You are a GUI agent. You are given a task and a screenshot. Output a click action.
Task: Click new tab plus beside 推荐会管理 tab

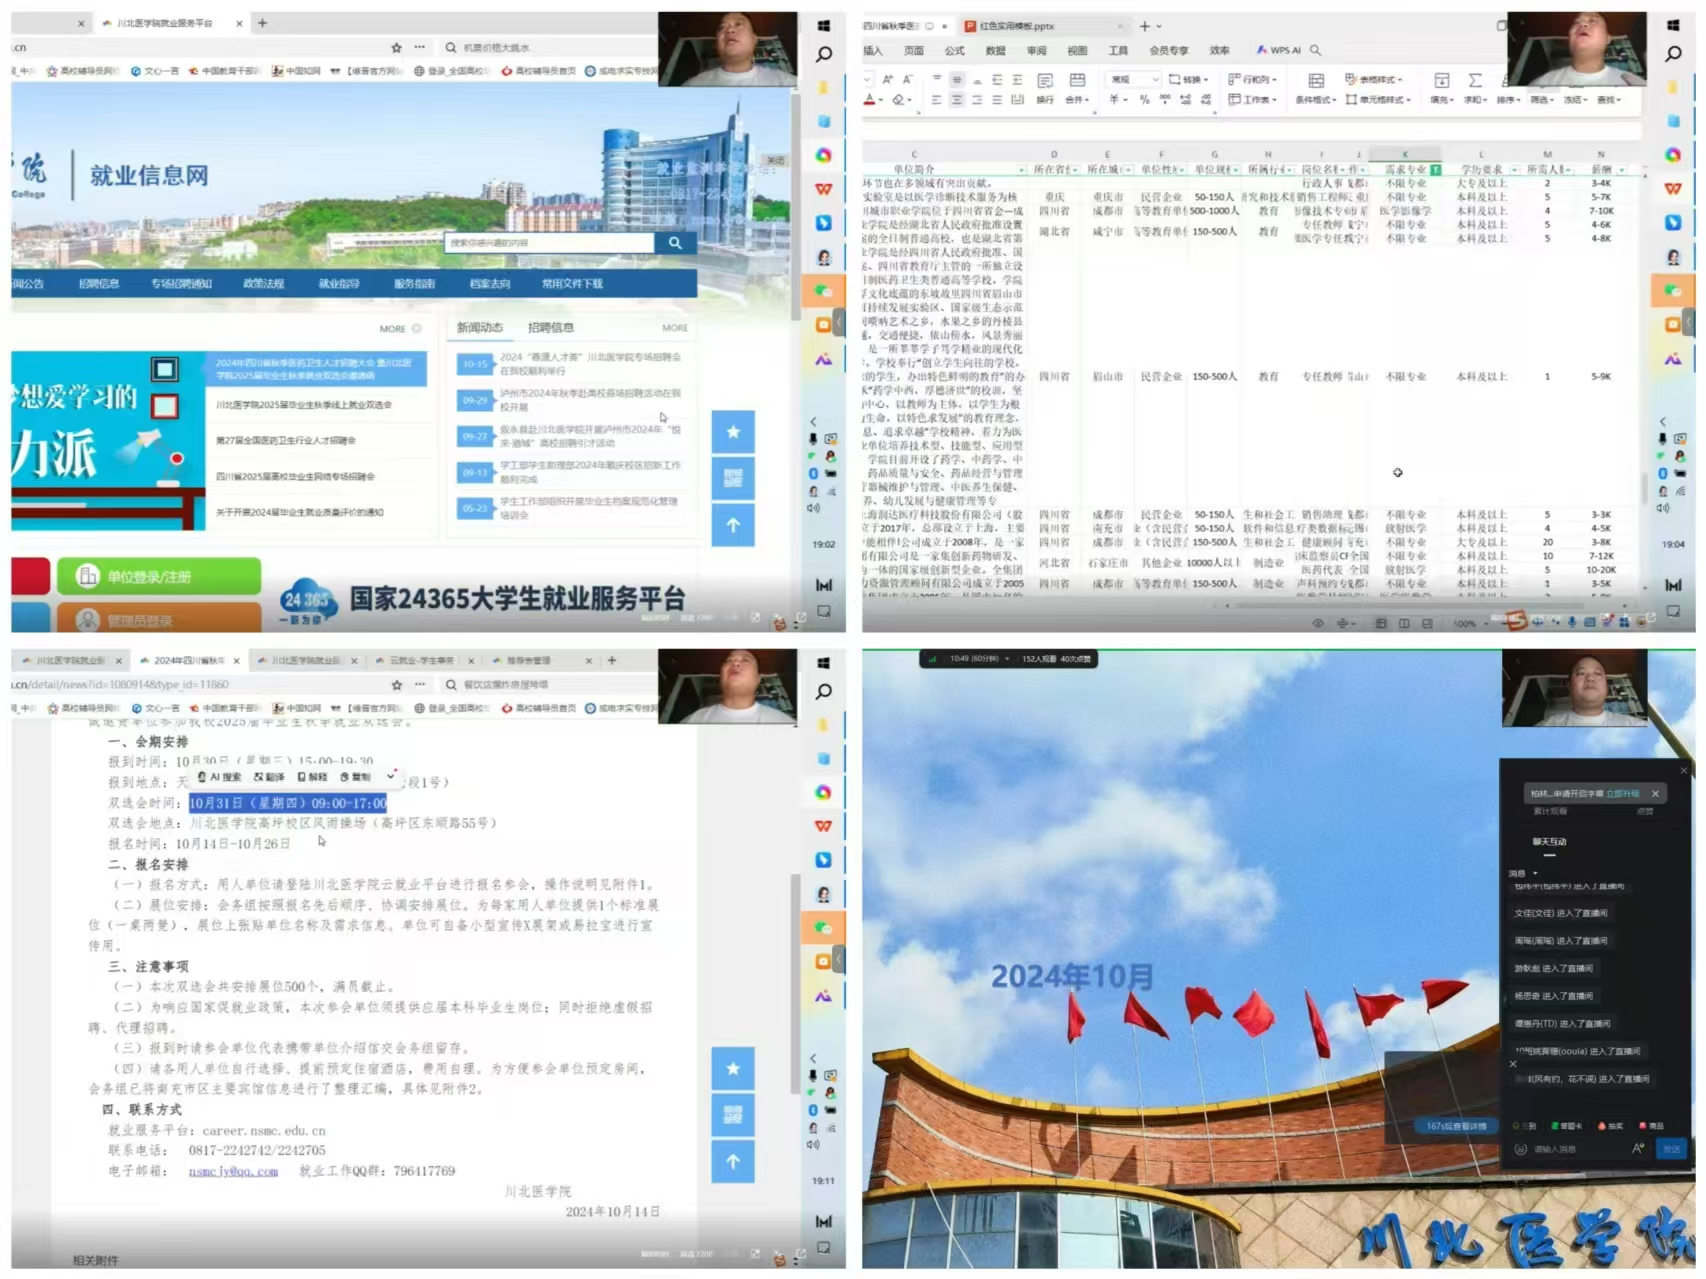(612, 660)
